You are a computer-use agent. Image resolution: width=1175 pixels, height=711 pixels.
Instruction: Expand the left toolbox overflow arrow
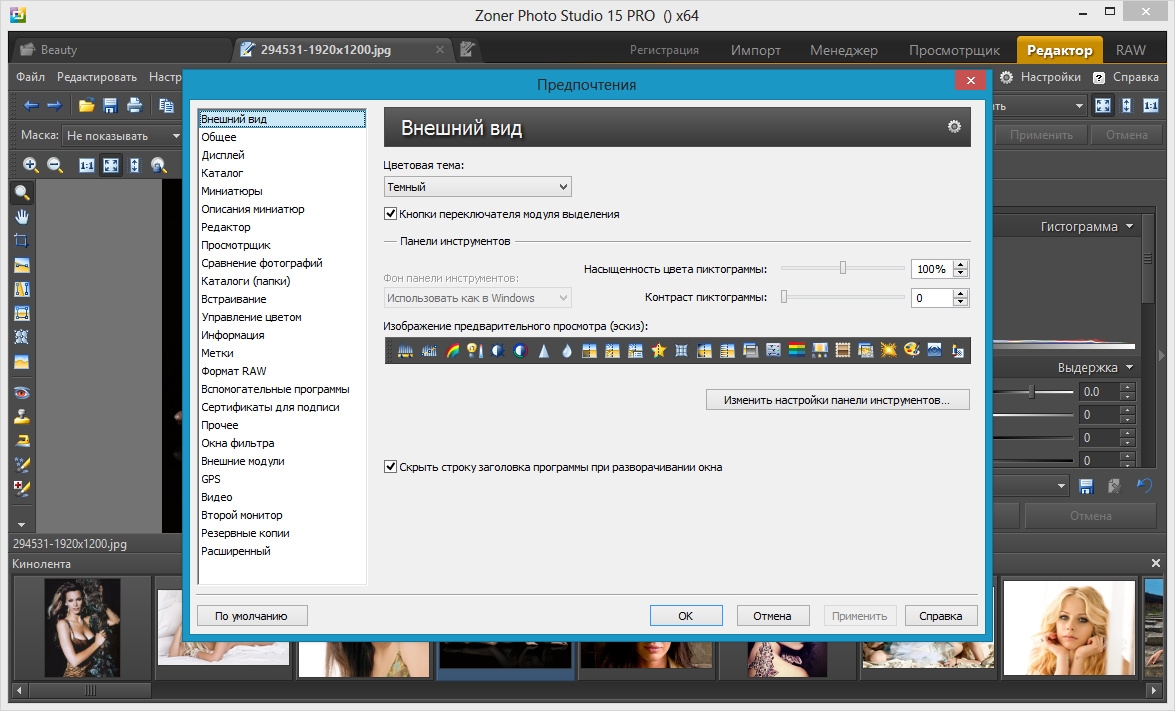22,524
